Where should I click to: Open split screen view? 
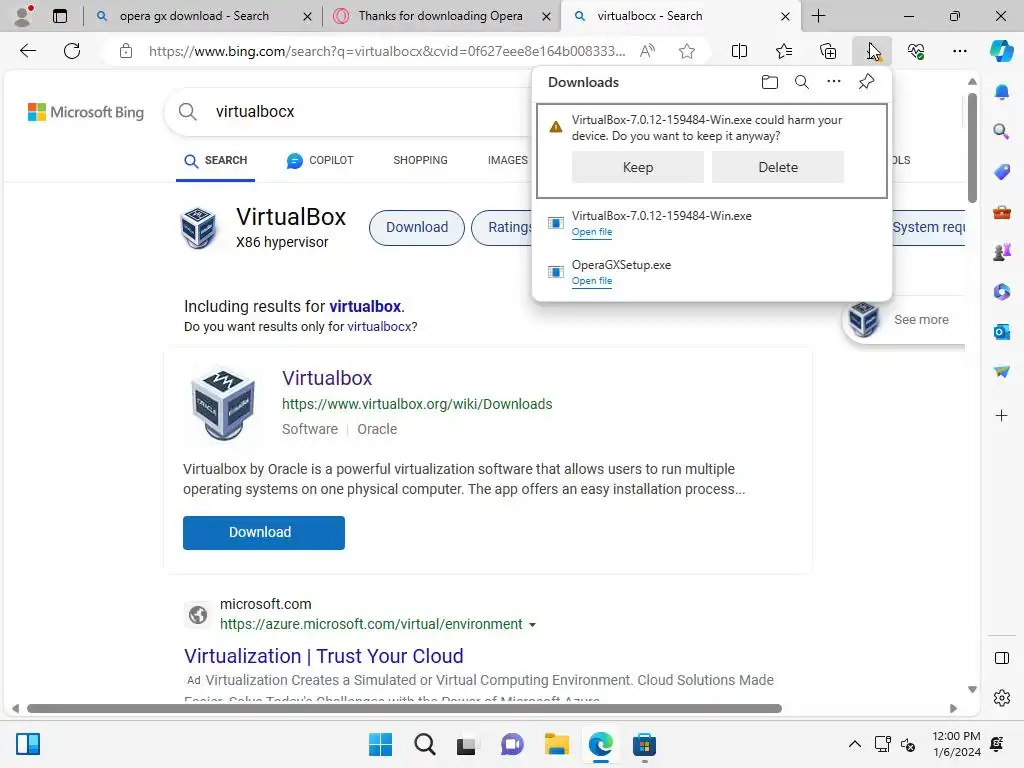click(x=739, y=51)
